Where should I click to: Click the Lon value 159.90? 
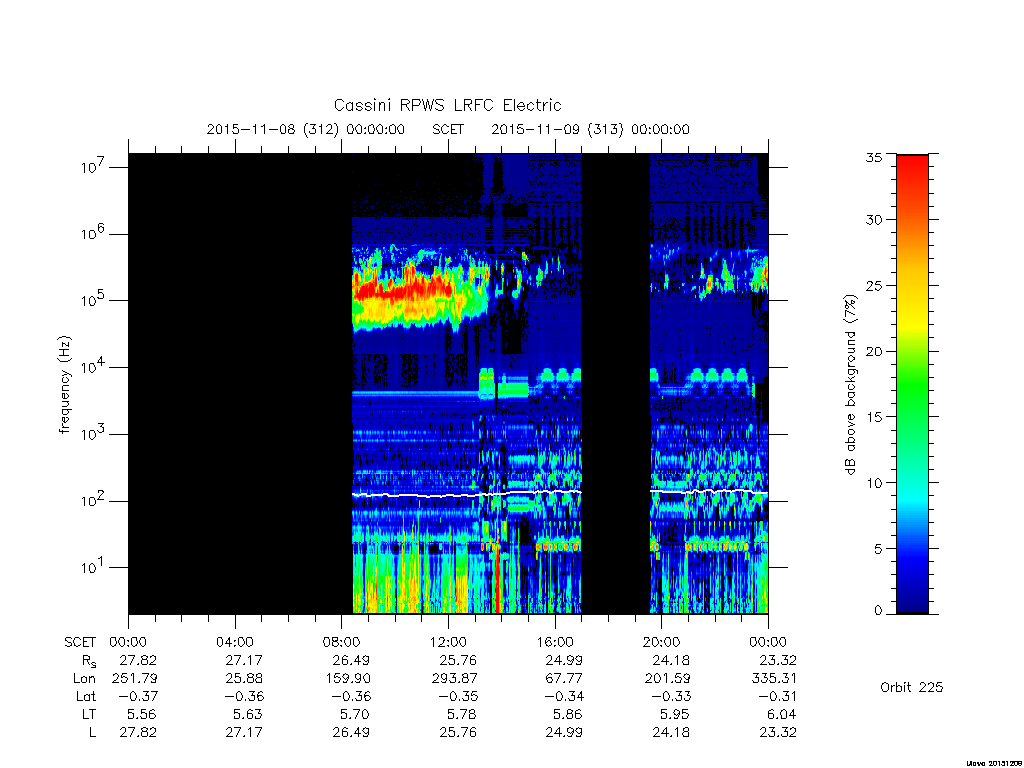[348, 678]
